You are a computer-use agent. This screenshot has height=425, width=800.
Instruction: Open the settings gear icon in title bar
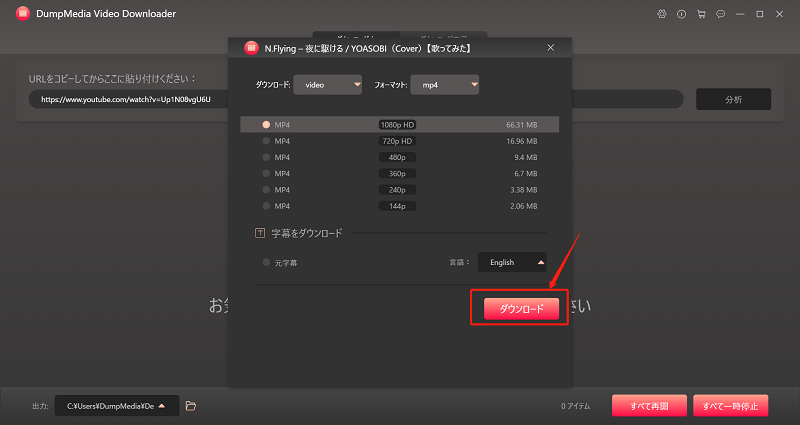662,14
